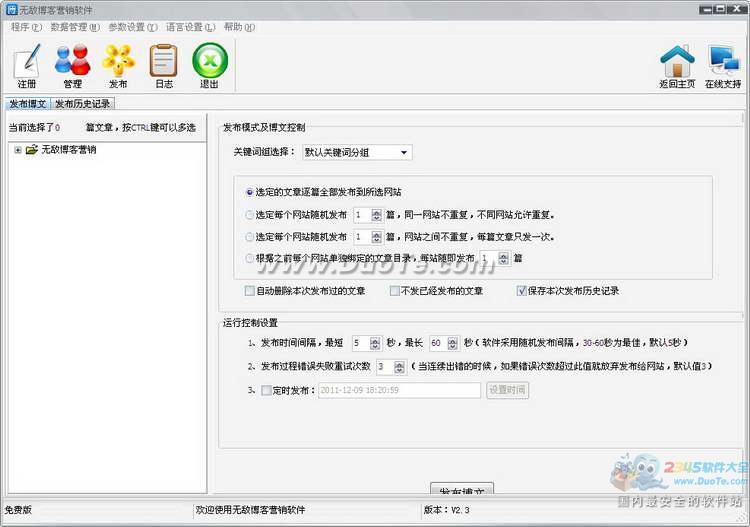Open the 数据管理 menu
This screenshot has height=527, width=750.
pyautogui.click(x=75, y=27)
